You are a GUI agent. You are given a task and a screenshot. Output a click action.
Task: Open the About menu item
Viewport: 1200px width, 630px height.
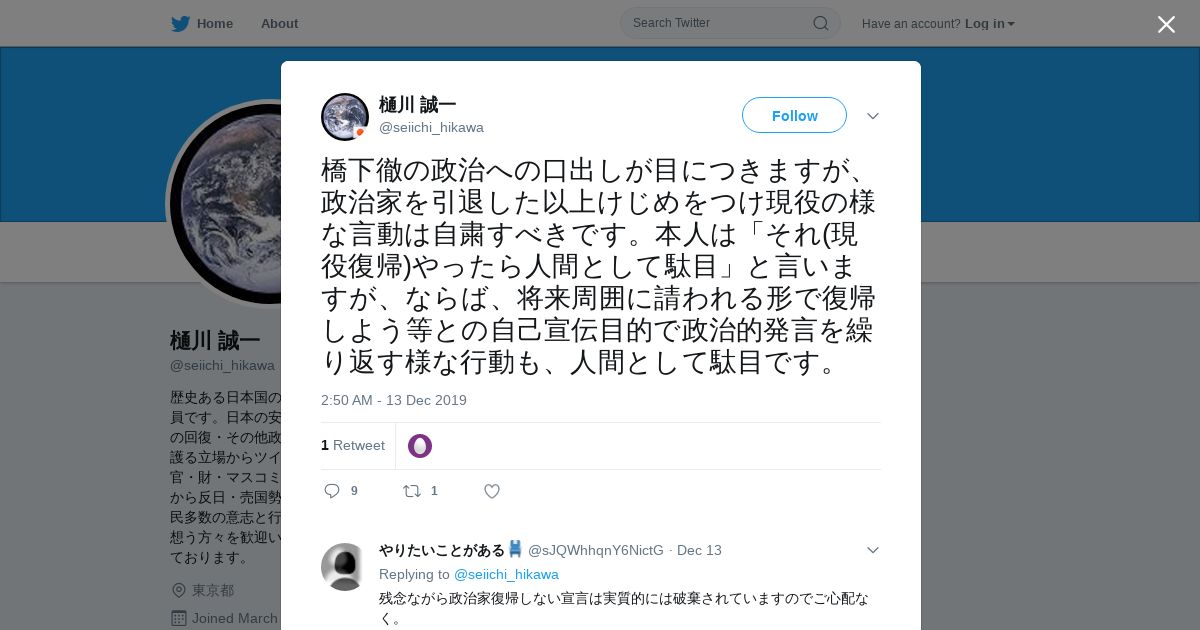[x=279, y=23]
